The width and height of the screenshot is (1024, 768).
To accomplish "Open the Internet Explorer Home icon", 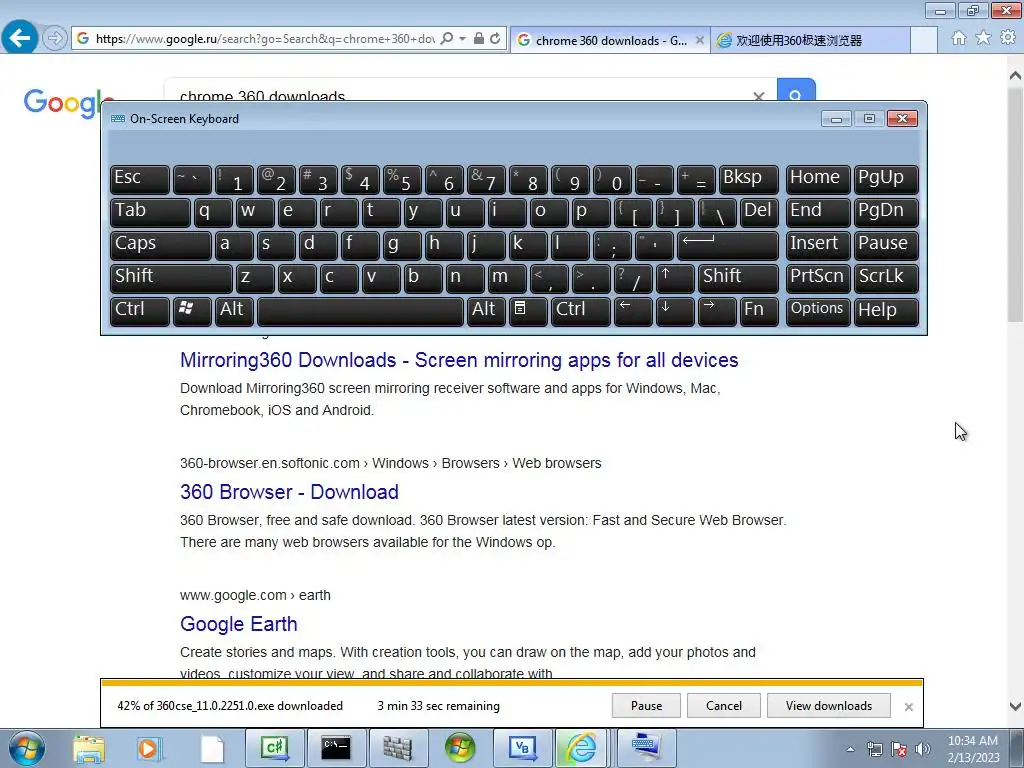I will pos(959,38).
